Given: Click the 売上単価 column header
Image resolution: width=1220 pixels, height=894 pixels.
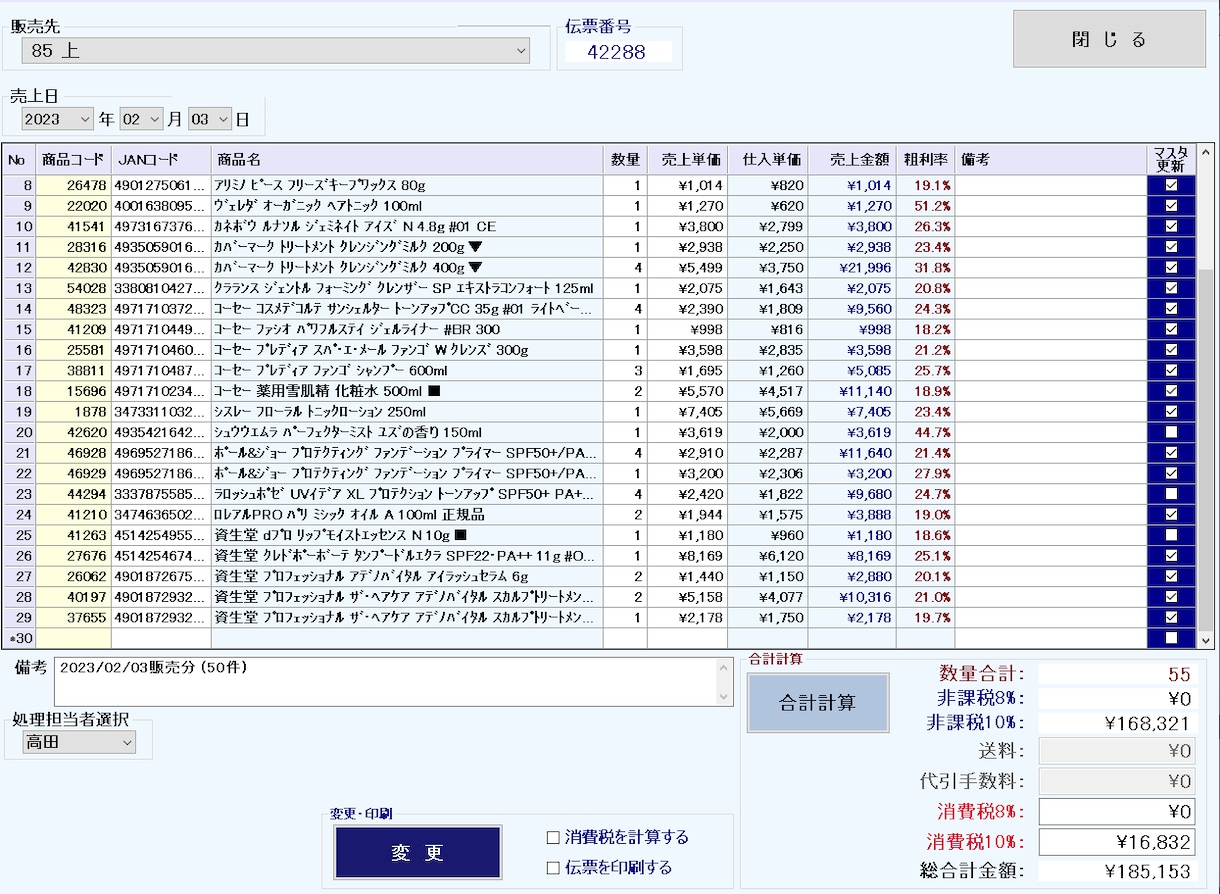Looking at the screenshot, I should [687, 160].
